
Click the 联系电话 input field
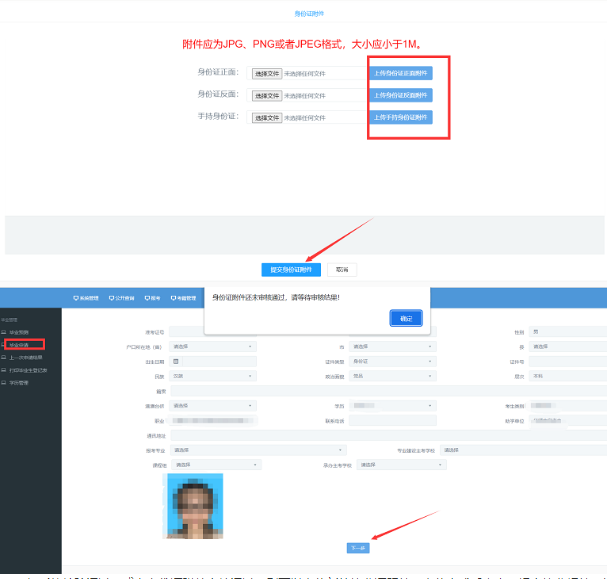point(393,421)
